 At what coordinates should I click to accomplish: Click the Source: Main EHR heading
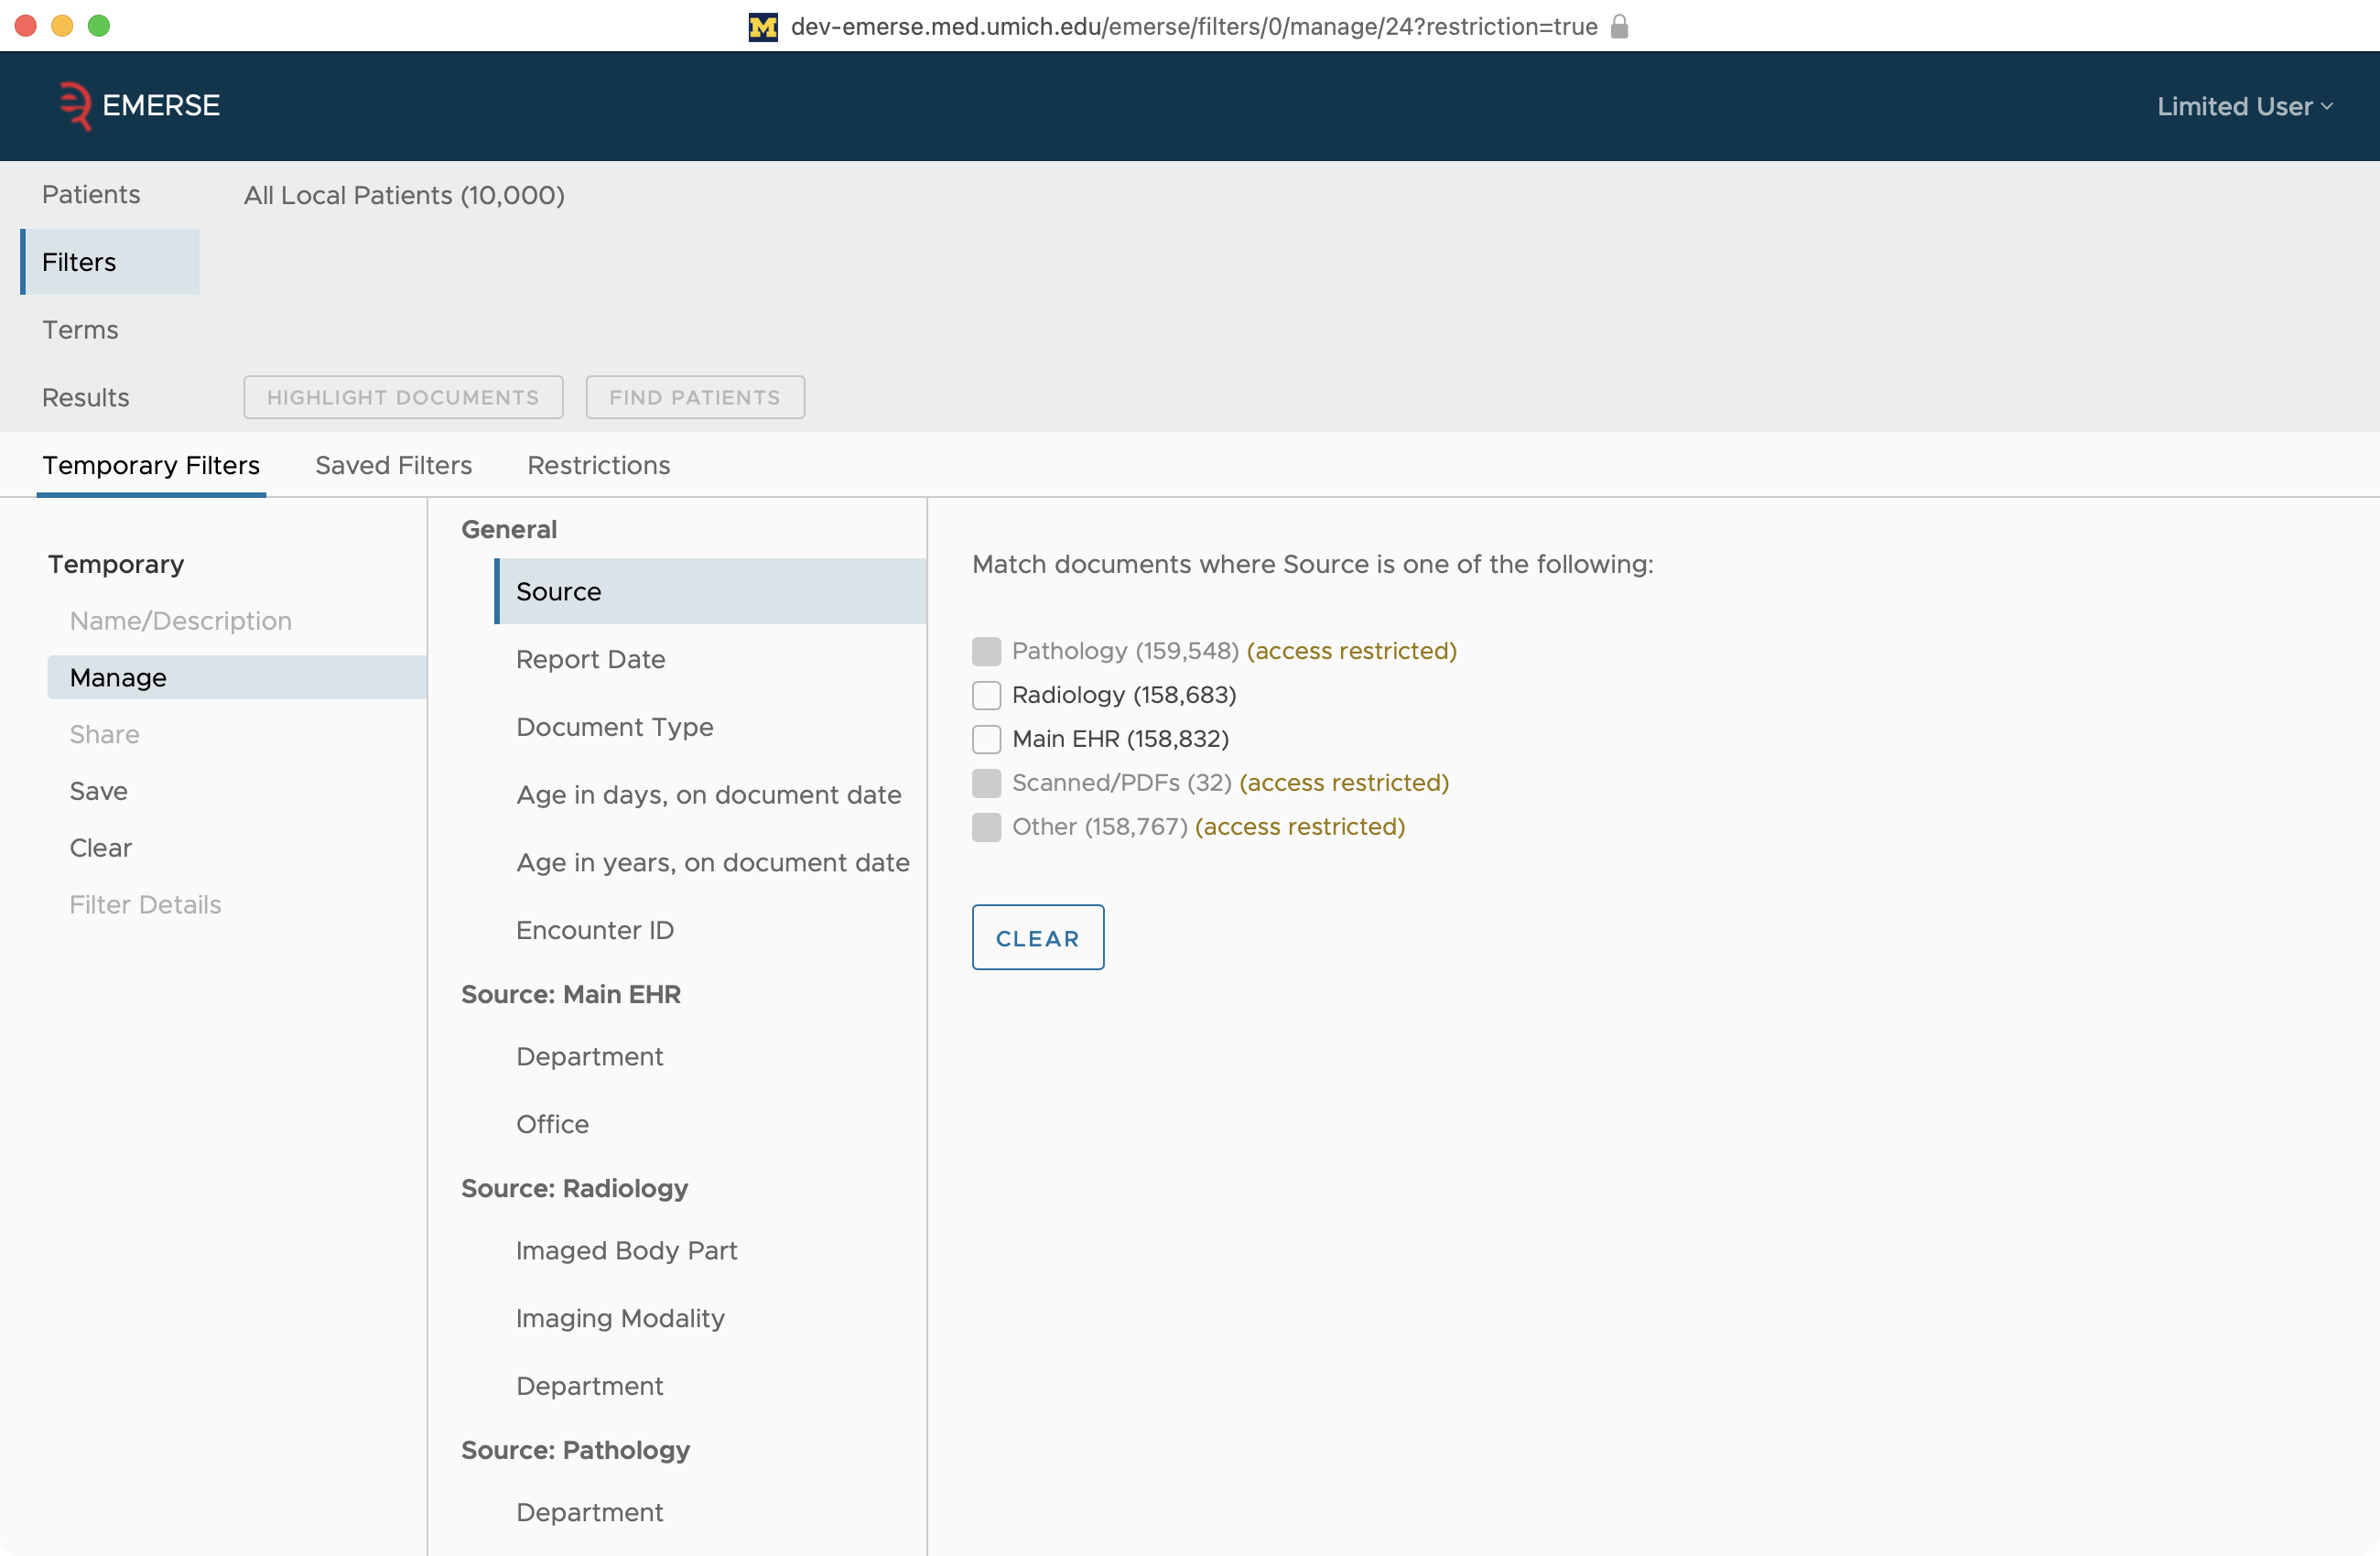[x=571, y=994]
